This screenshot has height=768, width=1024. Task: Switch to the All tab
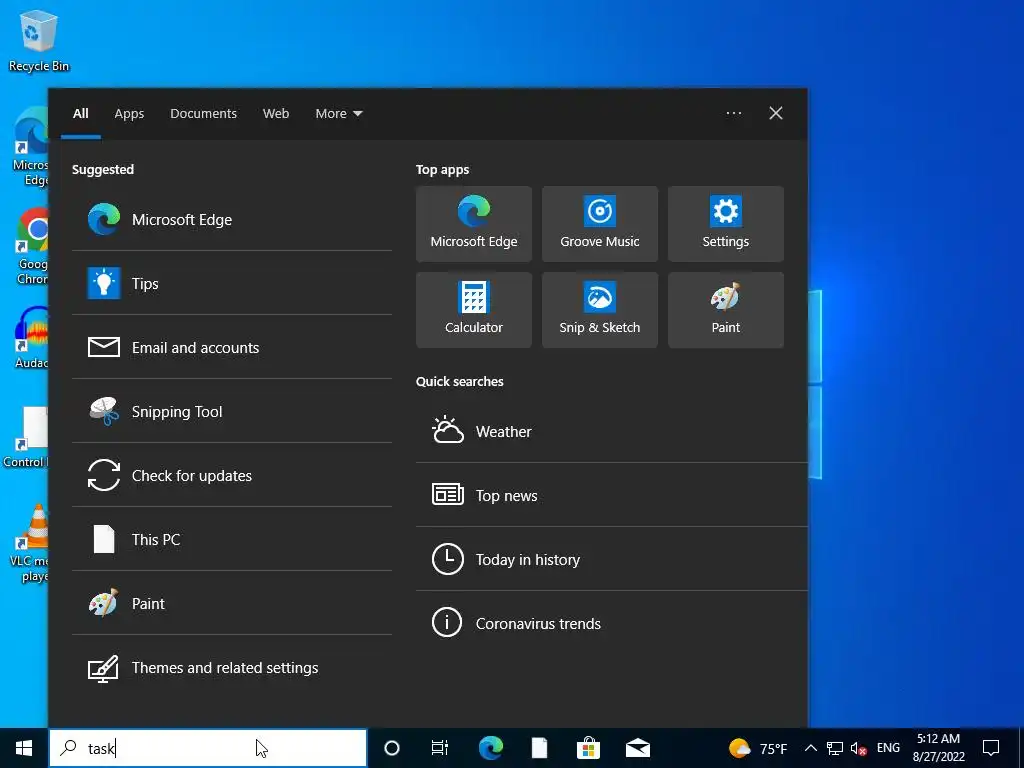80,114
